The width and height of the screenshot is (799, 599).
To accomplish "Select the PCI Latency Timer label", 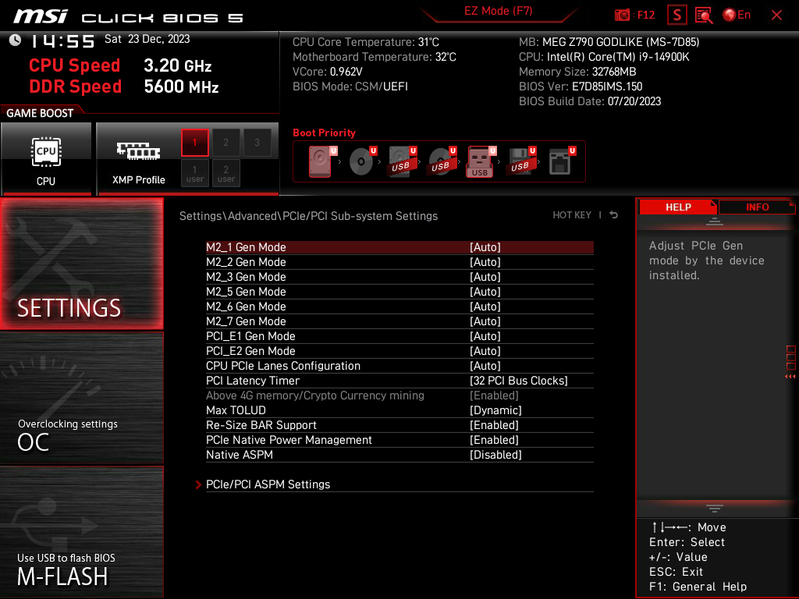I will coord(253,380).
